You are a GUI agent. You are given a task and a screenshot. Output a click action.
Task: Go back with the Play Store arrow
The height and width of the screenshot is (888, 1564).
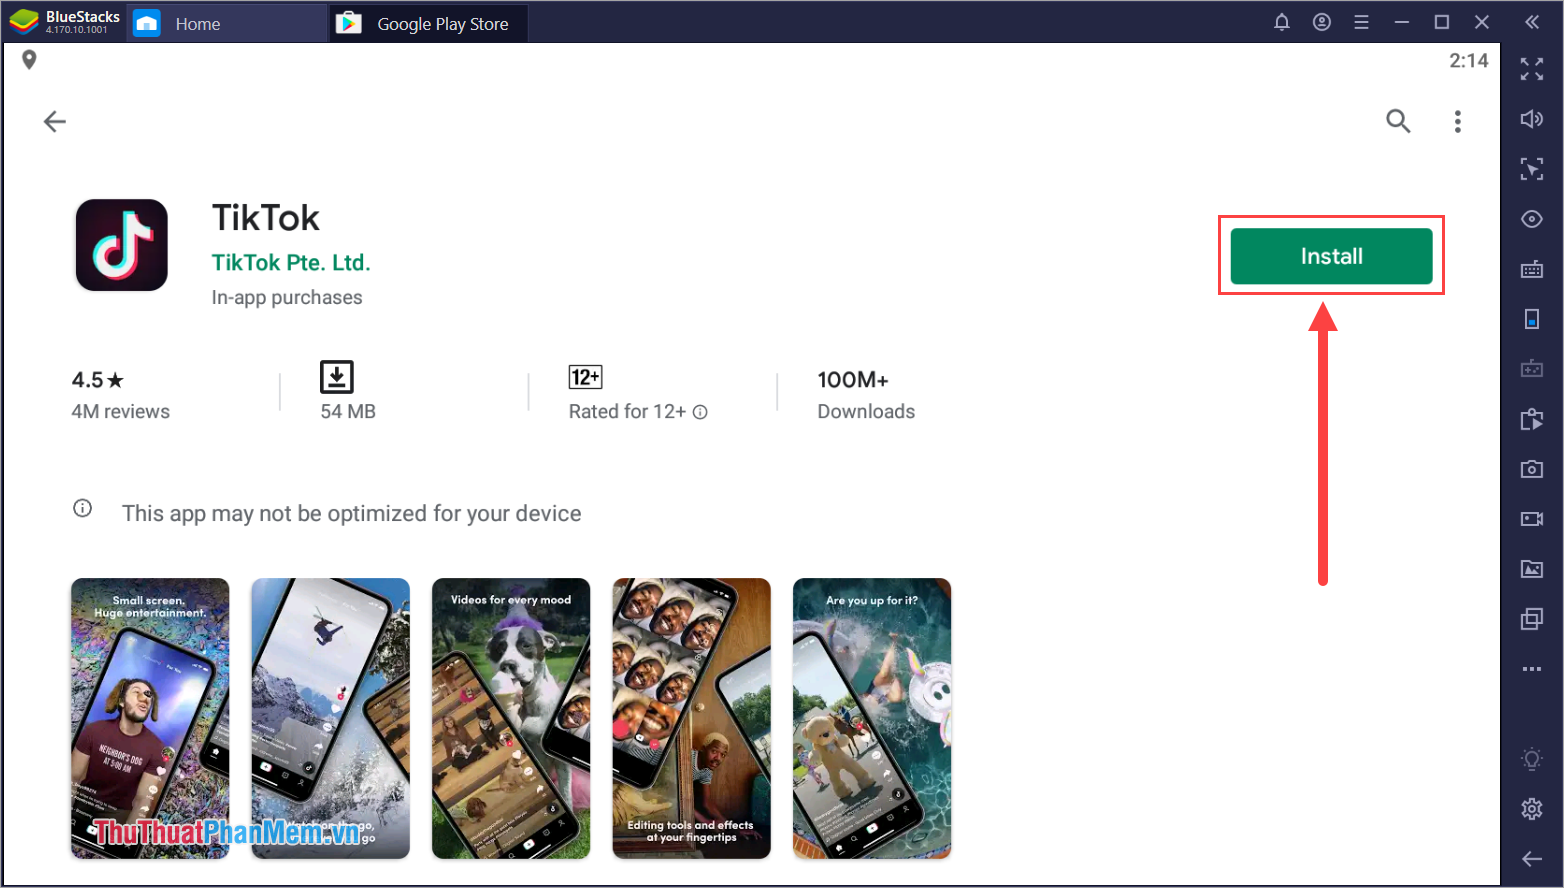pos(55,122)
